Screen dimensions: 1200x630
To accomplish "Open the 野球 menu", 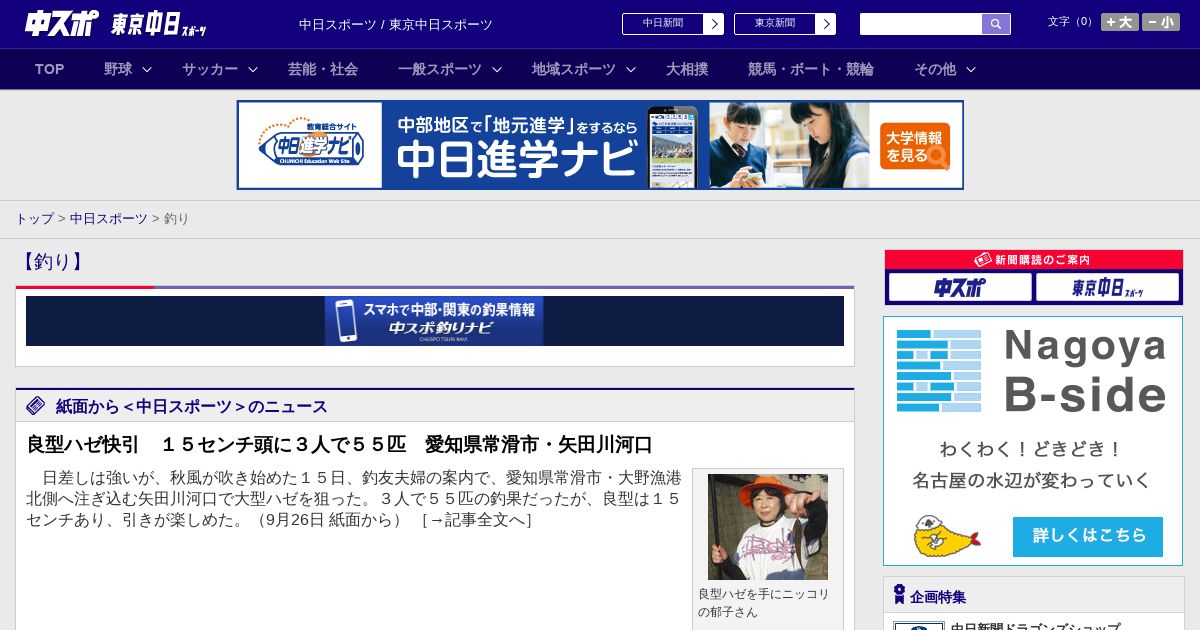I will click(x=118, y=69).
